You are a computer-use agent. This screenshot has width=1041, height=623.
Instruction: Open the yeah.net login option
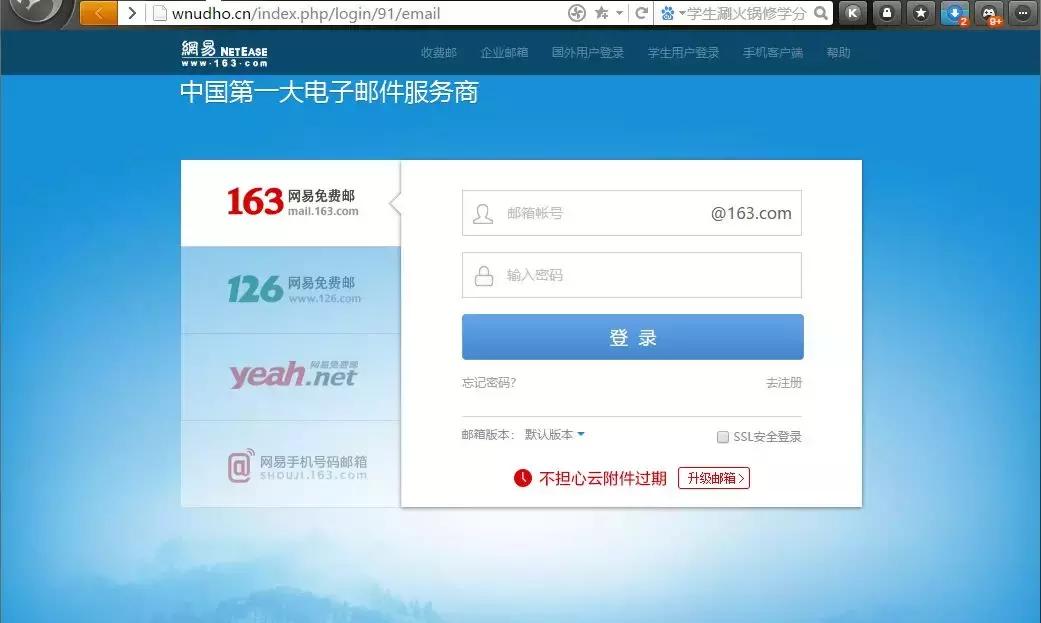tap(290, 375)
